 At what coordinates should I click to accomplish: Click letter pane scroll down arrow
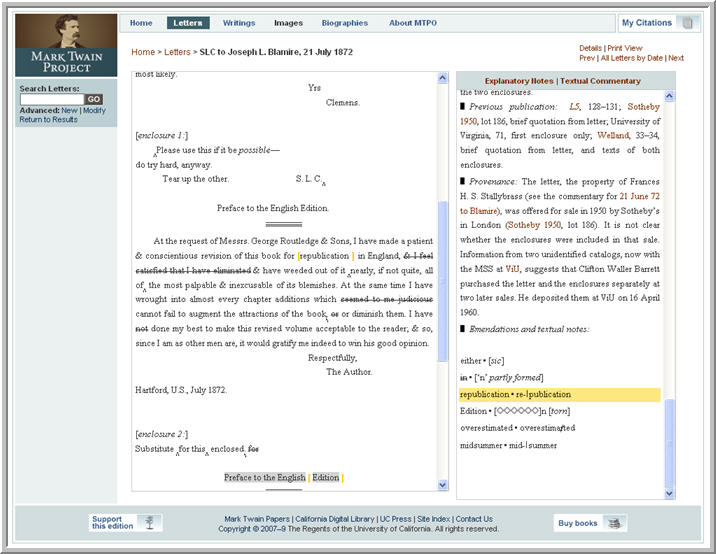click(442, 485)
